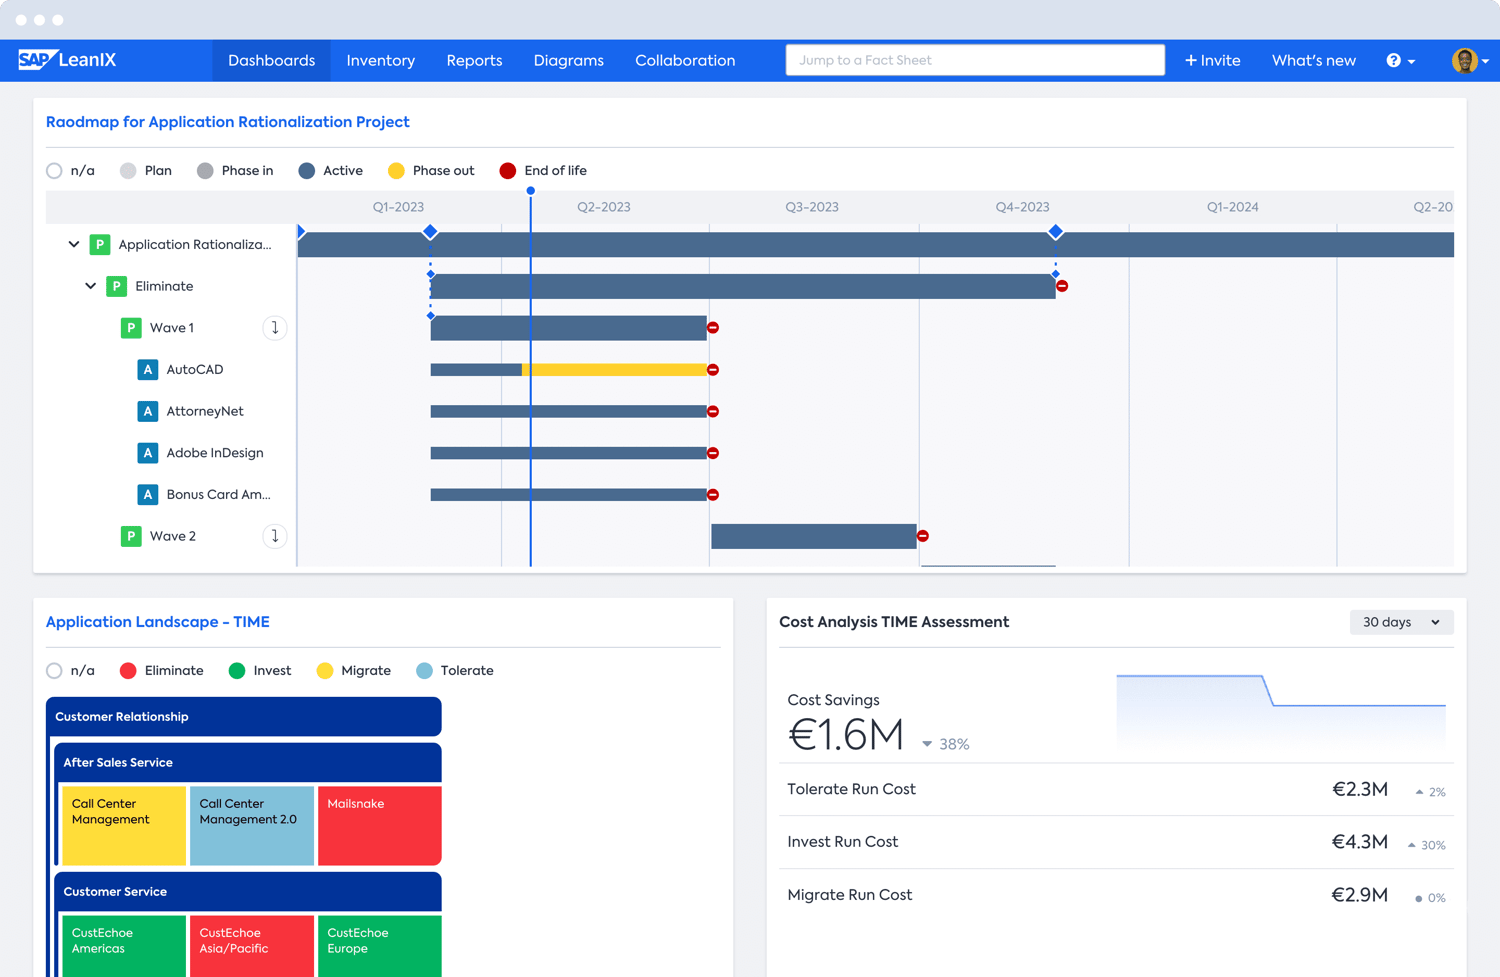Collapse the Application Rationalization project node
The width and height of the screenshot is (1500, 977).
[73, 244]
